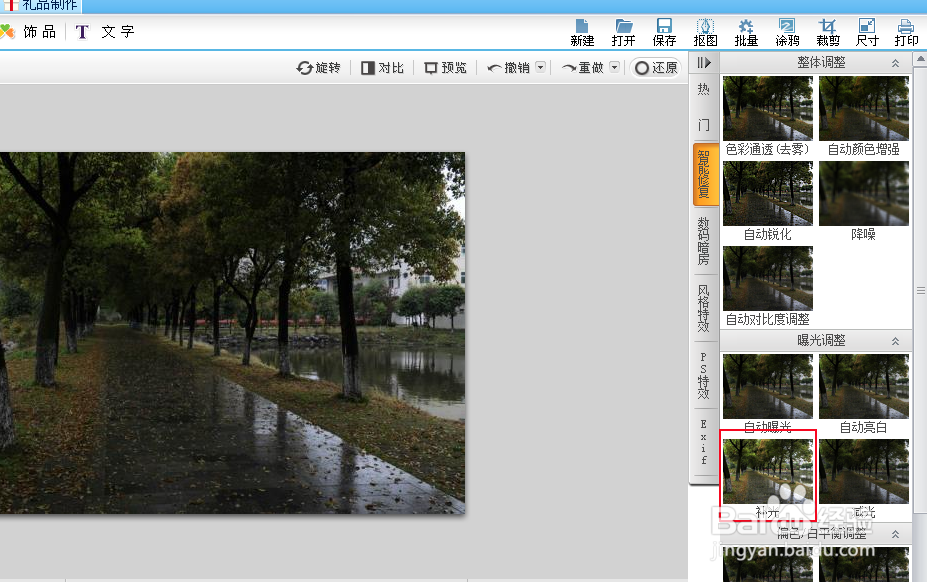Click the 预览 preview button
Image resolution: width=927 pixels, height=582 pixels.
(446, 68)
